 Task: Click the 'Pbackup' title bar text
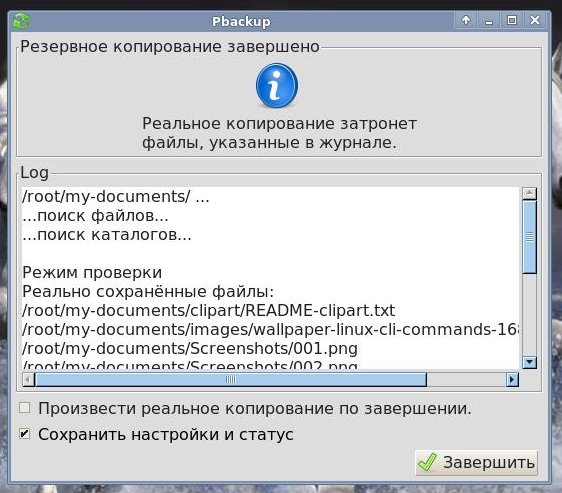(241, 22)
